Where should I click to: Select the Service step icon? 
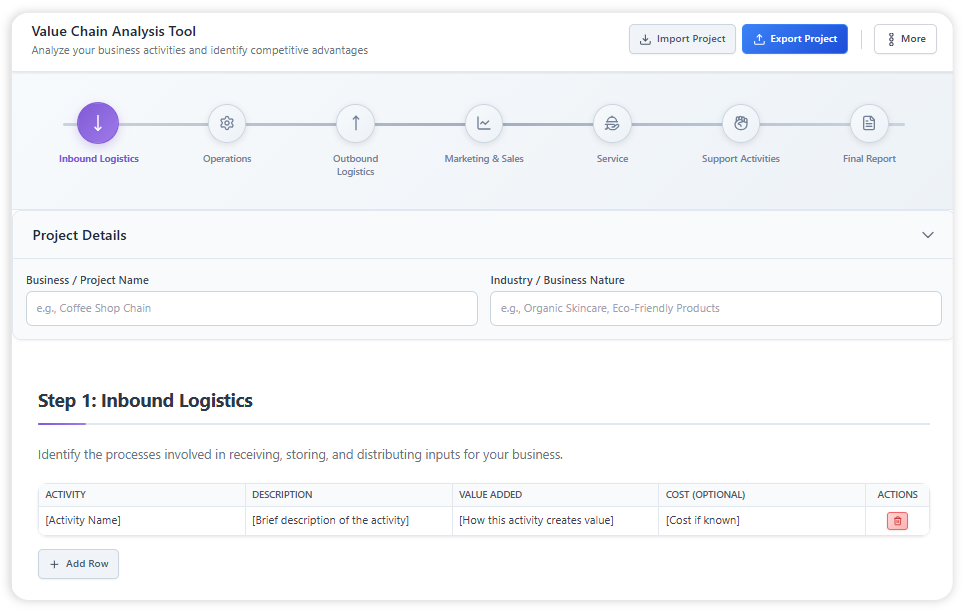pyautogui.click(x=612, y=124)
